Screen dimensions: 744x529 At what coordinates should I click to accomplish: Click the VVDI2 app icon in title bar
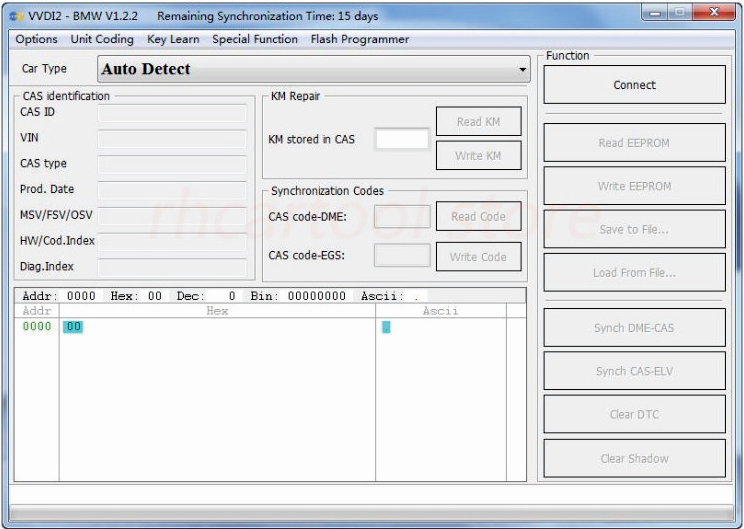16,16
